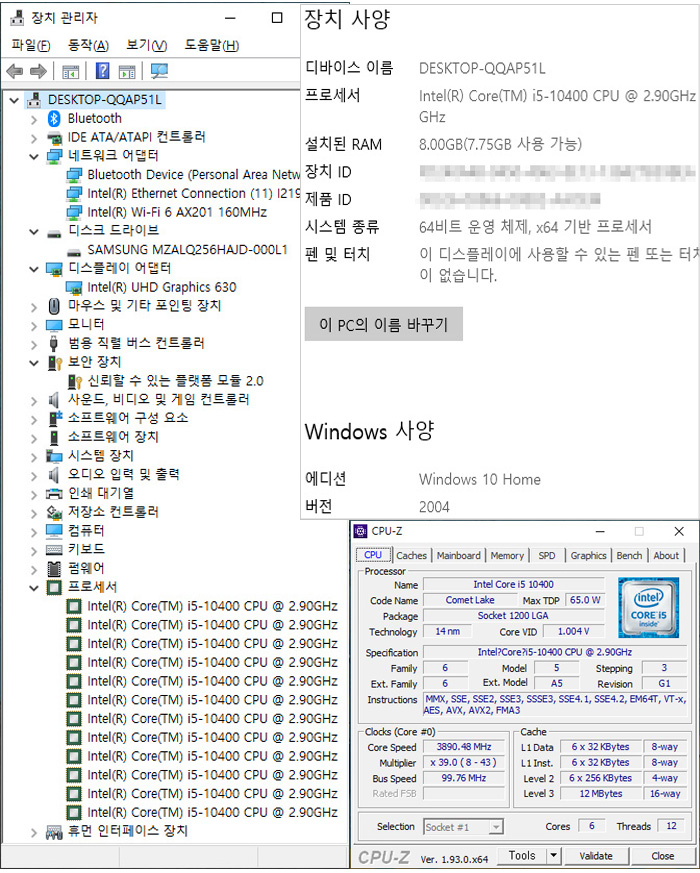Click the 키보드 category icon

54,550
